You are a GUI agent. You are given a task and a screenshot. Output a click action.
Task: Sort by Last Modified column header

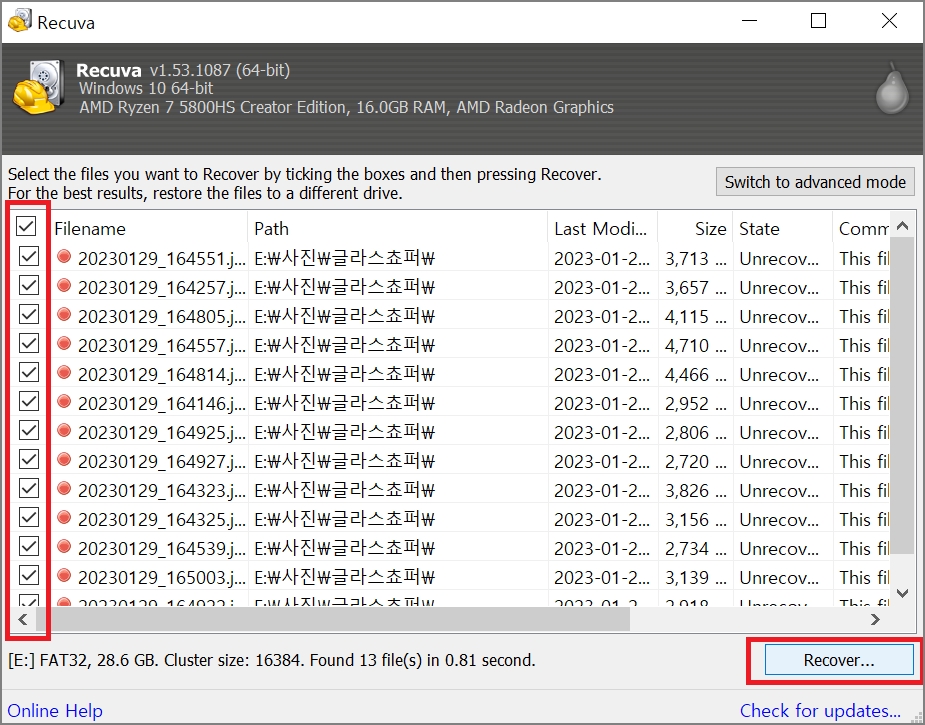tap(602, 228)
